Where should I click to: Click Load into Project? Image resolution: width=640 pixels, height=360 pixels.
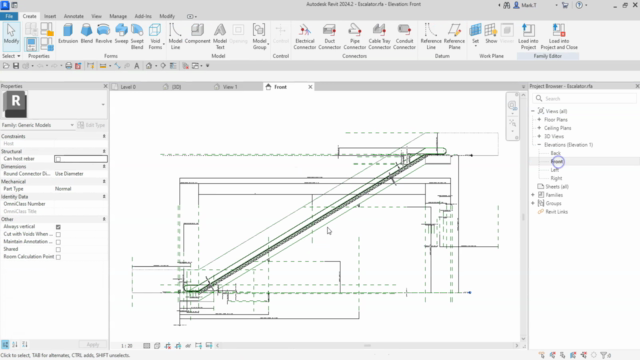(528, 37)
